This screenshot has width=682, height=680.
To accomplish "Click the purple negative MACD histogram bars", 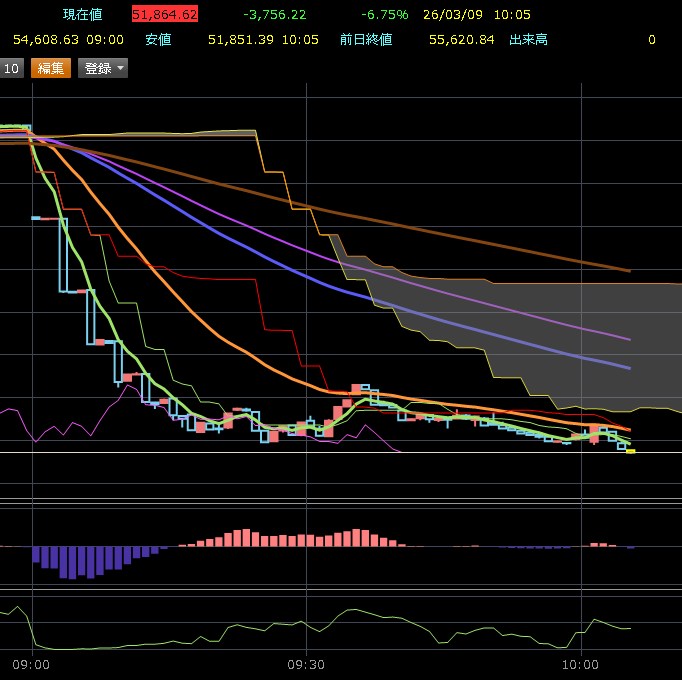I will coord(70,560).
